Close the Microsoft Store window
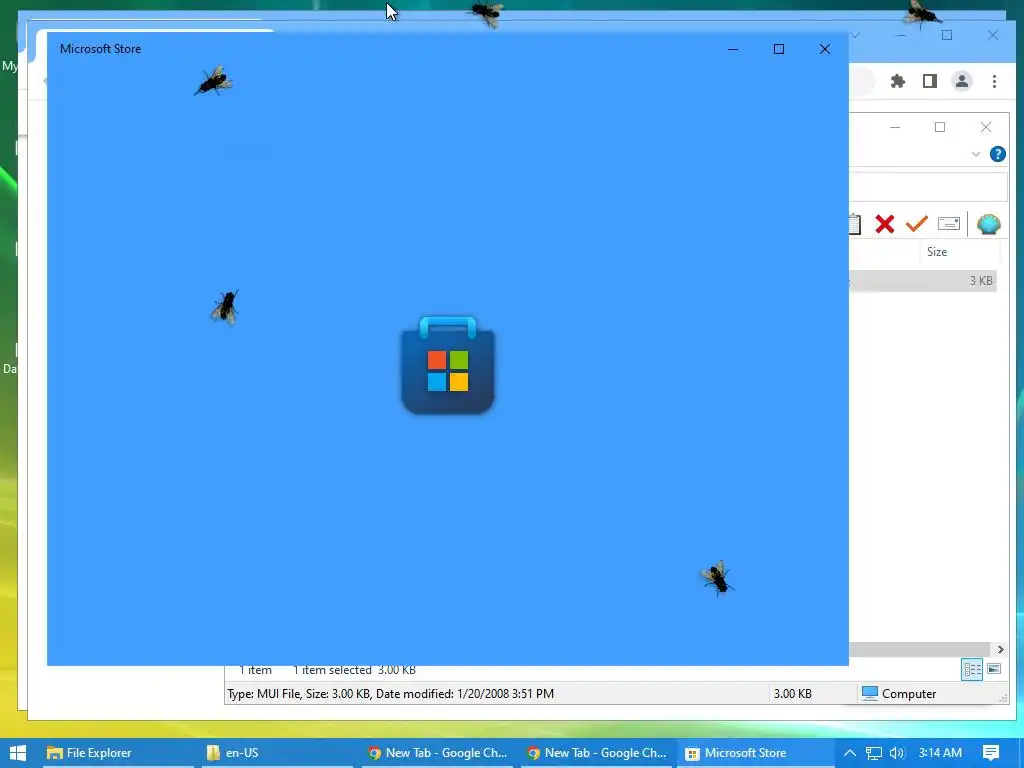 (825, 49)
